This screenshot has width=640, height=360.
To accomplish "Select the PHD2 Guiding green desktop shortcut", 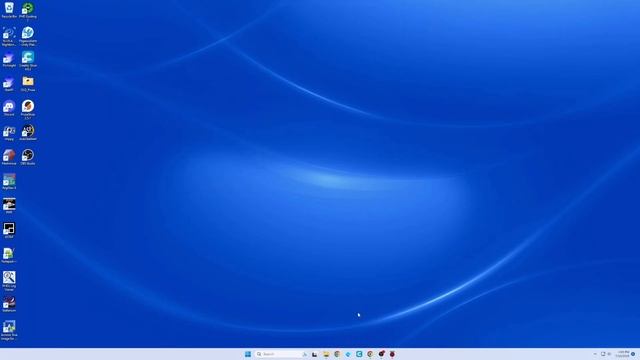I will coord(28,10).
